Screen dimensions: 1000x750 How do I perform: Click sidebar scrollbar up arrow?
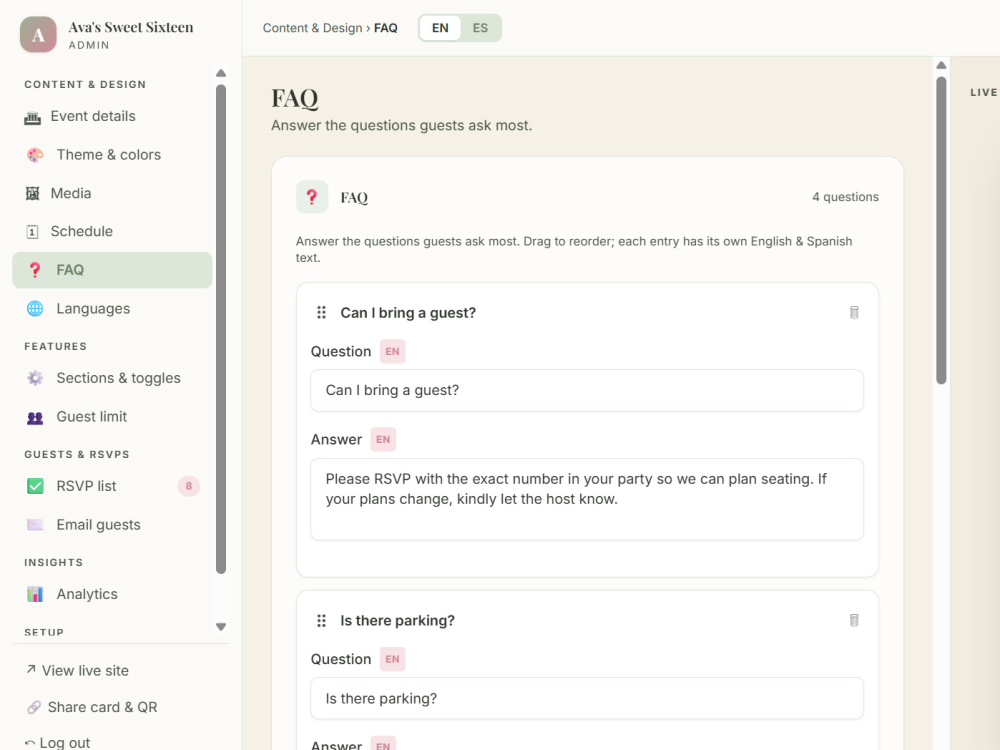coord(221,73)
